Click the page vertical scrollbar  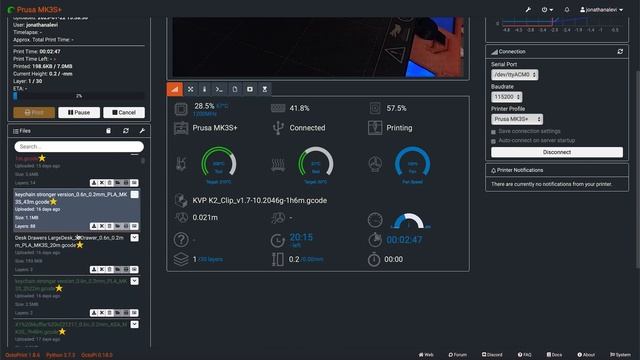(x=638, y=169)
